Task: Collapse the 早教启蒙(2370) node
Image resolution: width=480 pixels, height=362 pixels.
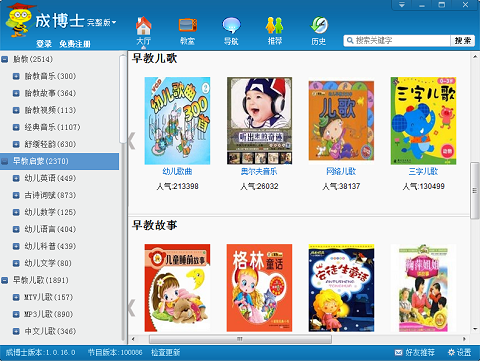Action: point(5,161)
